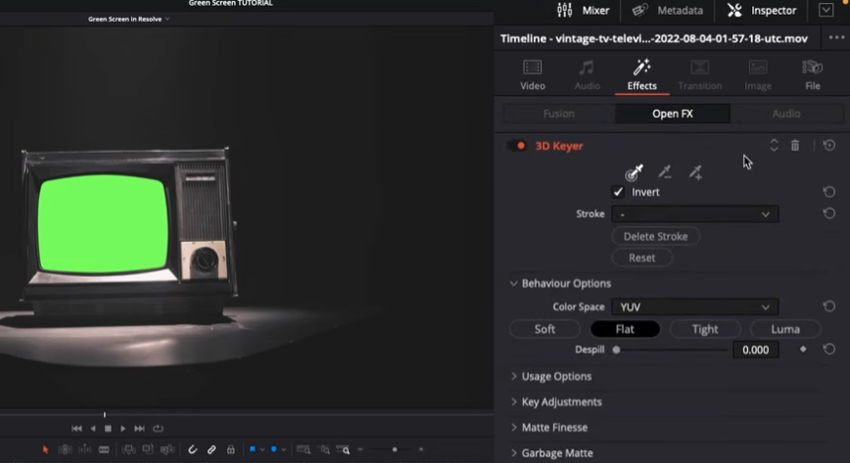This screenshot has width=850, height=463.
Task: Select the Subtract eyedropper tool
Action: click(665, 172)
